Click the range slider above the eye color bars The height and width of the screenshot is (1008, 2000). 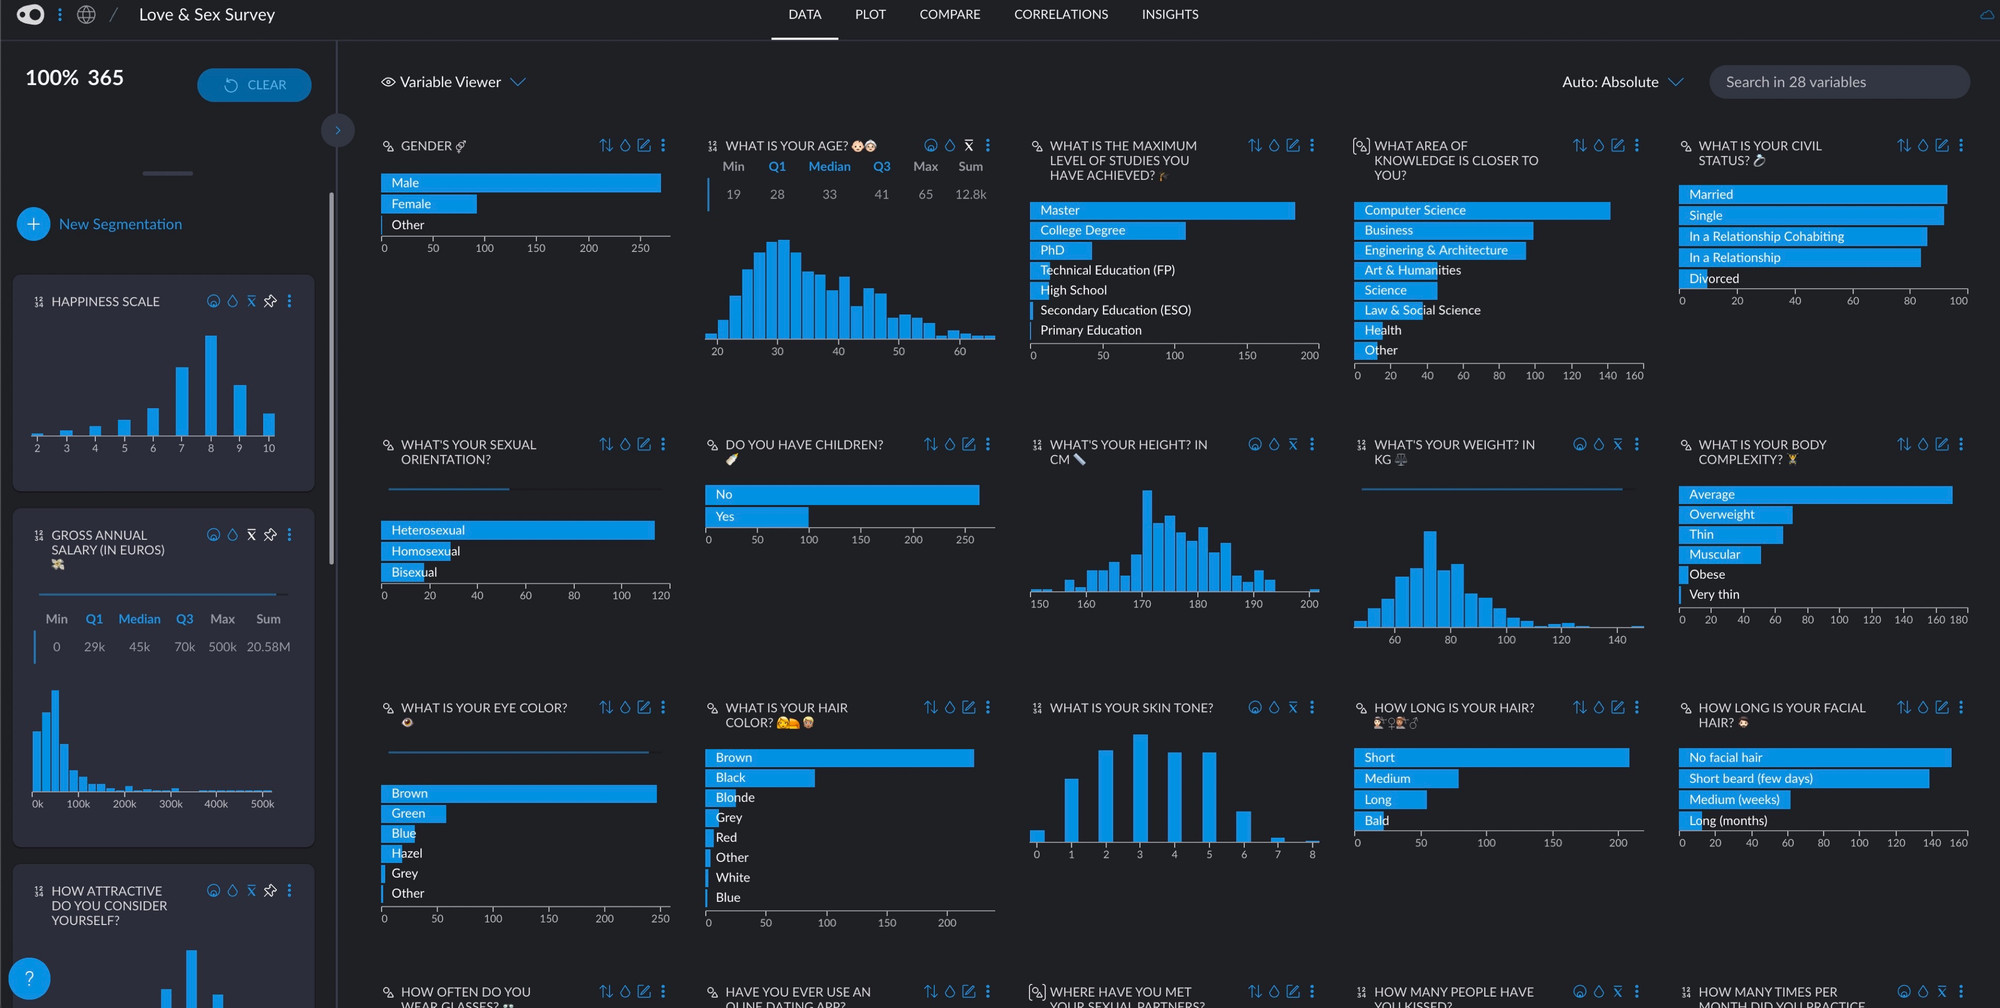pos(524,752)
